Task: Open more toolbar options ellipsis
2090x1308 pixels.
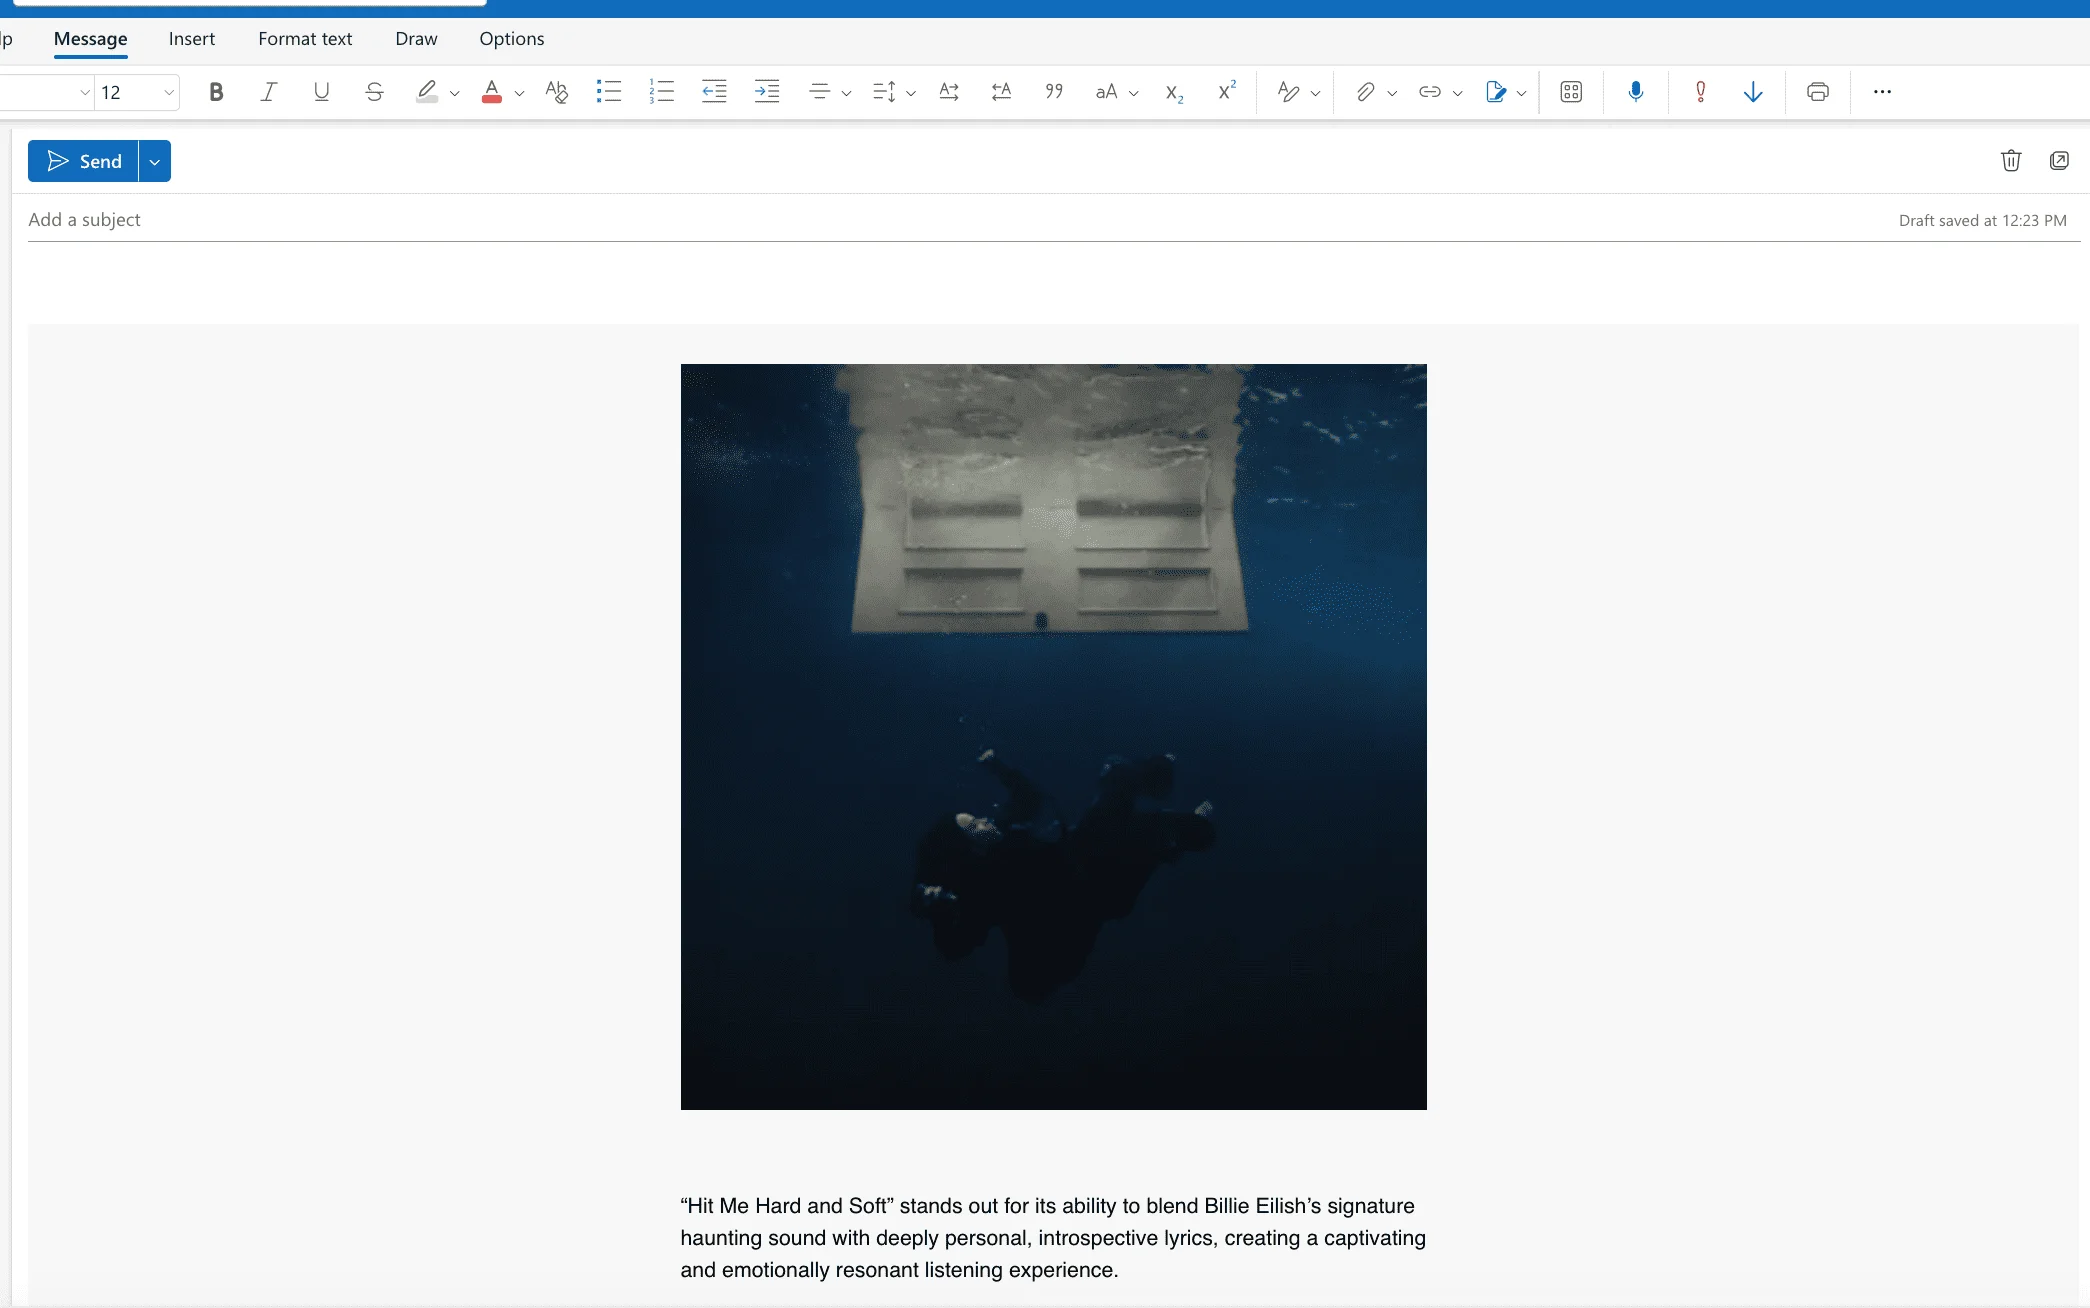Action: coord(1882,92)
